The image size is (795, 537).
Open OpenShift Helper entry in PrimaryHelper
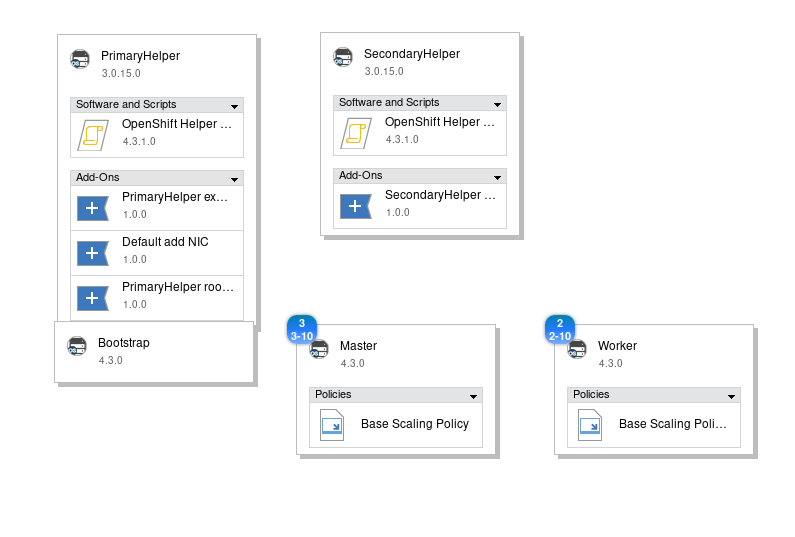157,135
